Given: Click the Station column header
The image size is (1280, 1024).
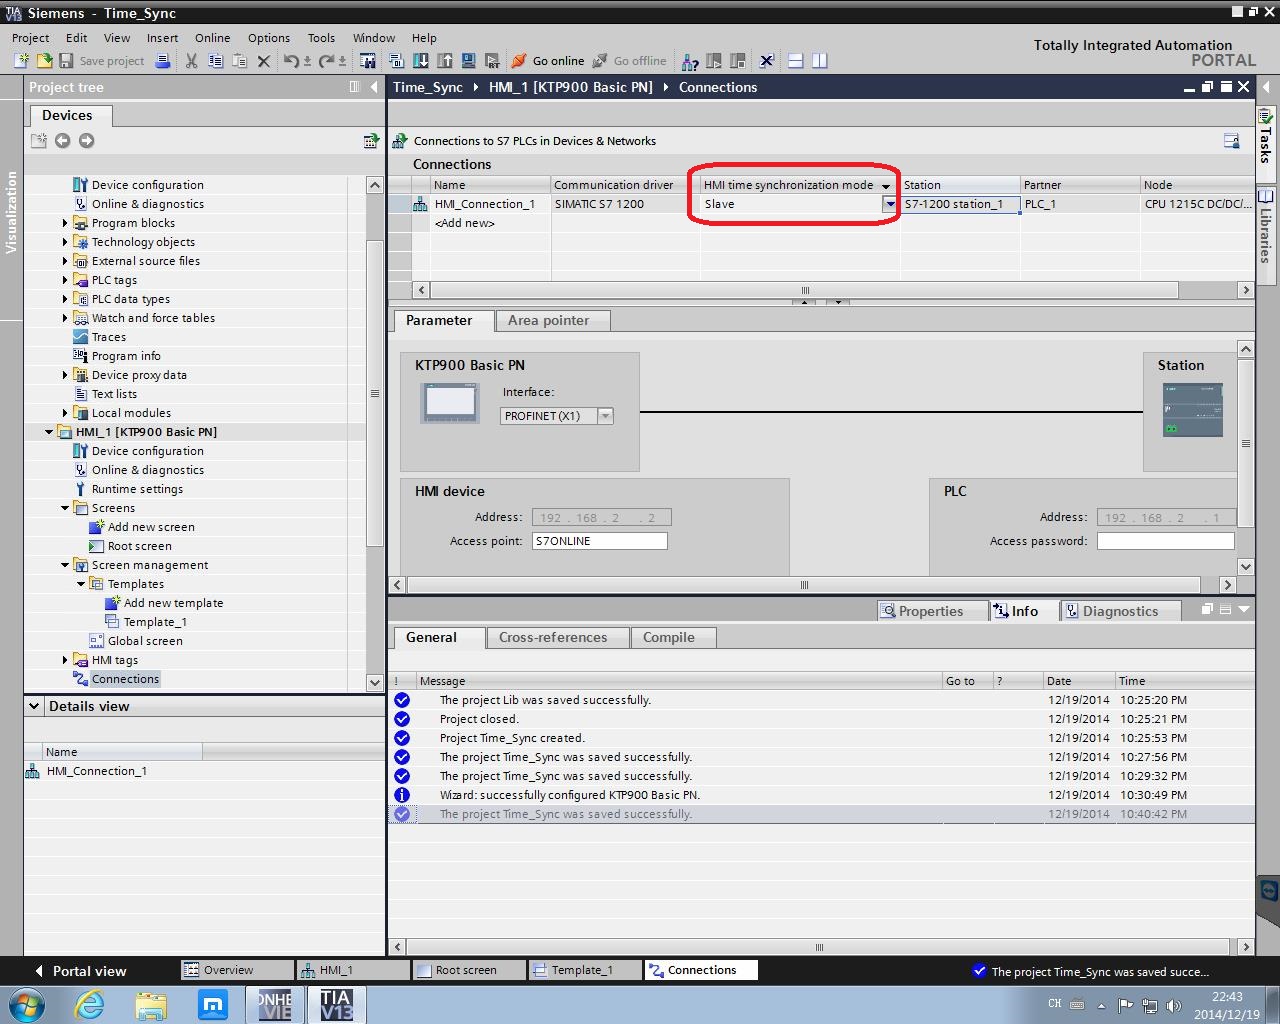Looking at the screenshot, I should tap(960, 185).
